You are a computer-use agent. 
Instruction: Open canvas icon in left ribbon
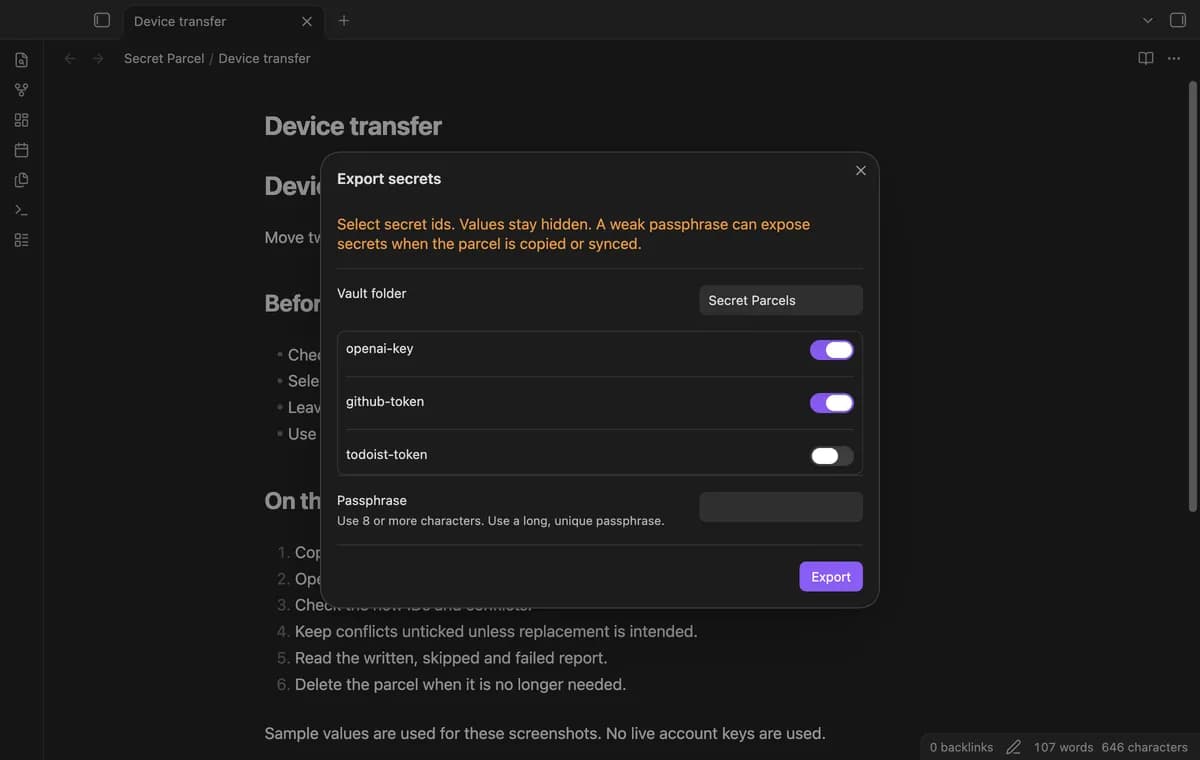pyautogui.click(x=21, y=120)
